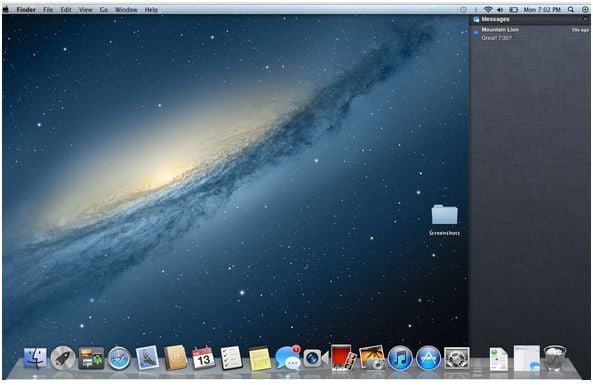This screenshot has height=385, width=593.
Task: Clear Messages notifications with the X button
Action: (586, 19)
